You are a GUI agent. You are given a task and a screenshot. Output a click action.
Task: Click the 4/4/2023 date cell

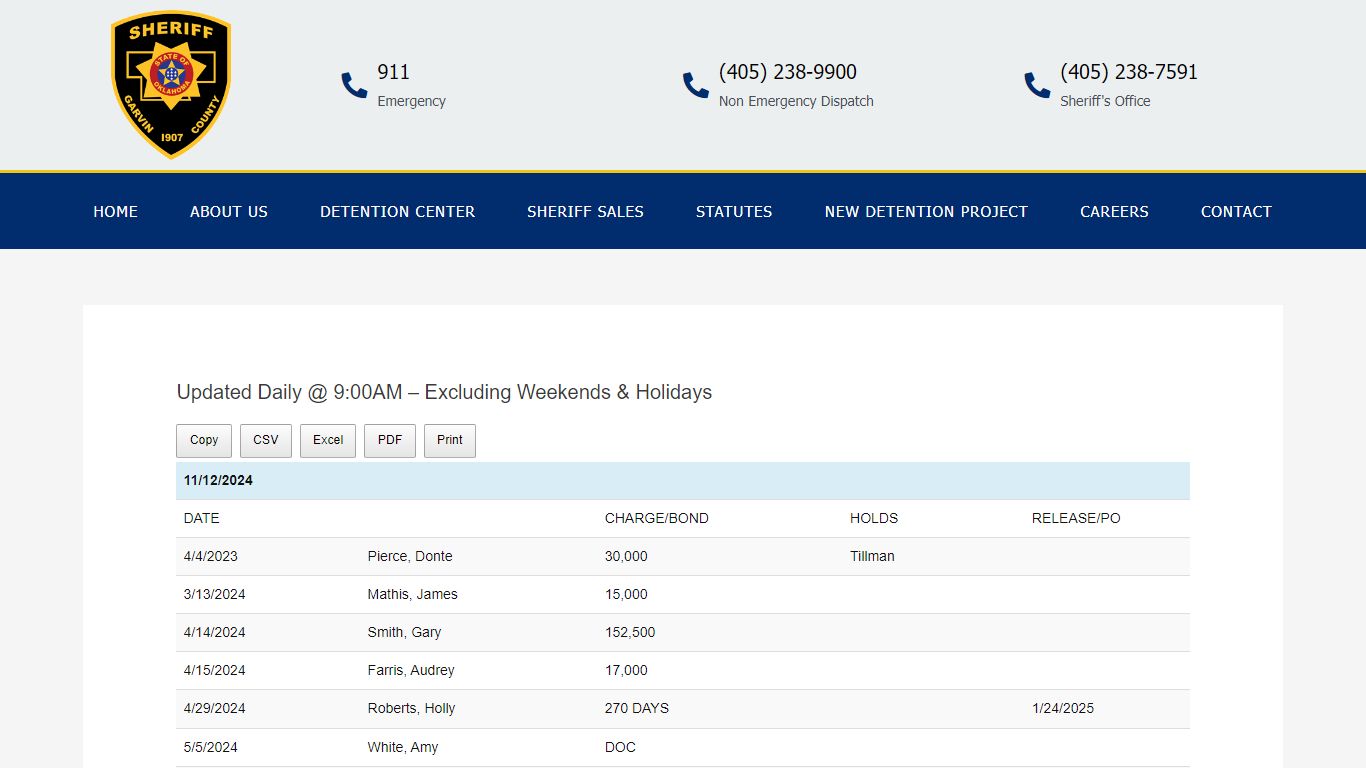(211, 557)
